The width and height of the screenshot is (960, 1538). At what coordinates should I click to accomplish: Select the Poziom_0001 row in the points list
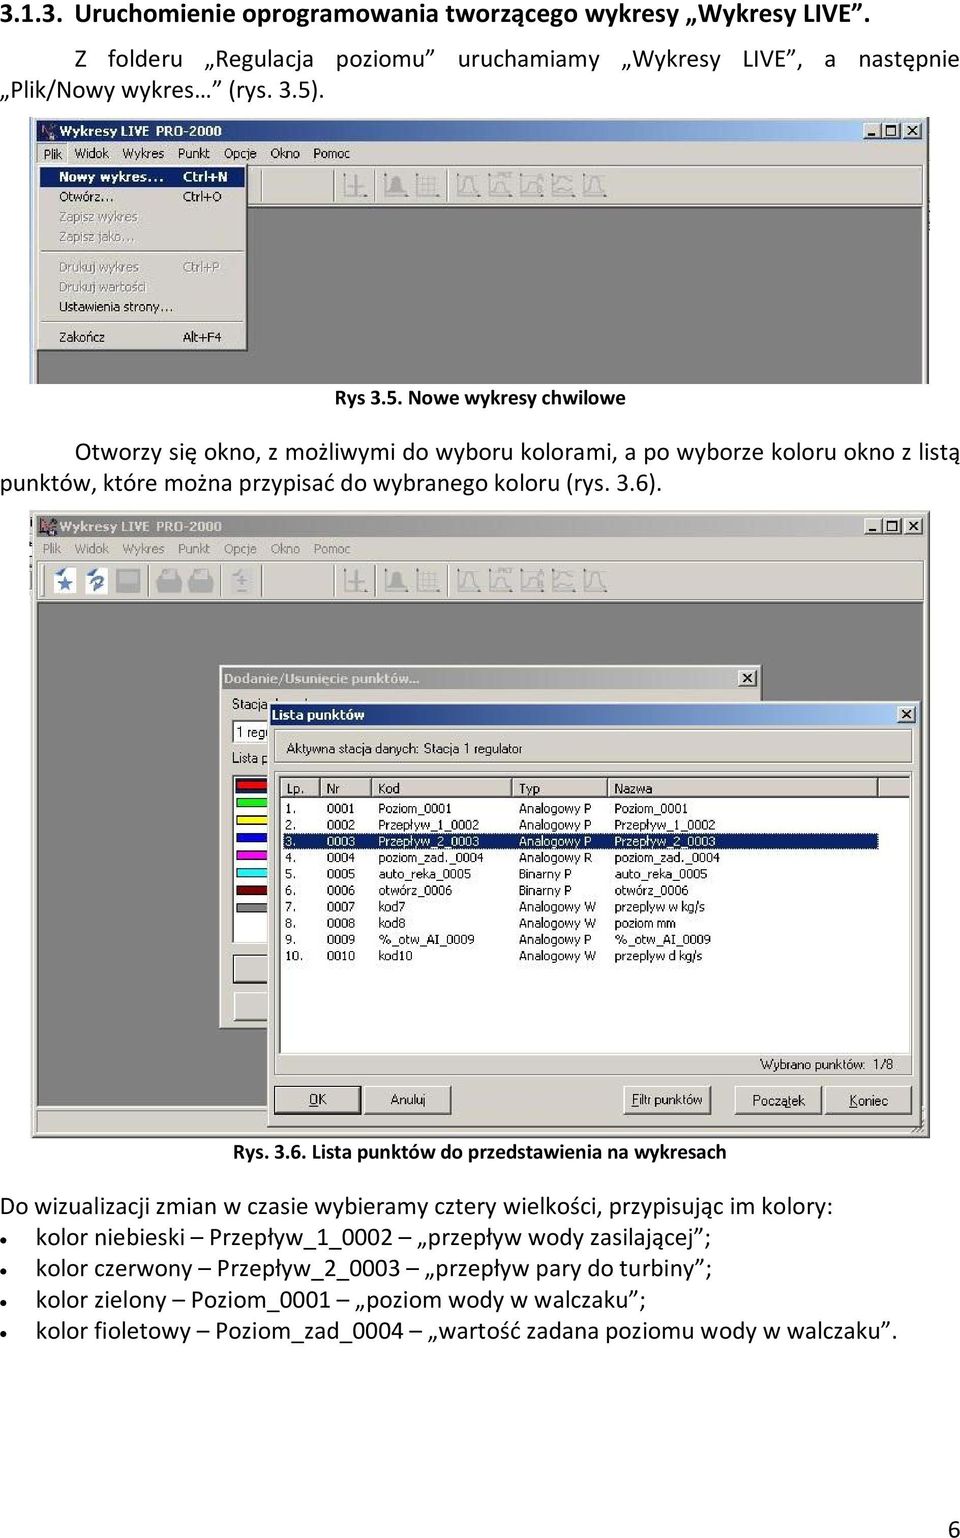point(580,809)
